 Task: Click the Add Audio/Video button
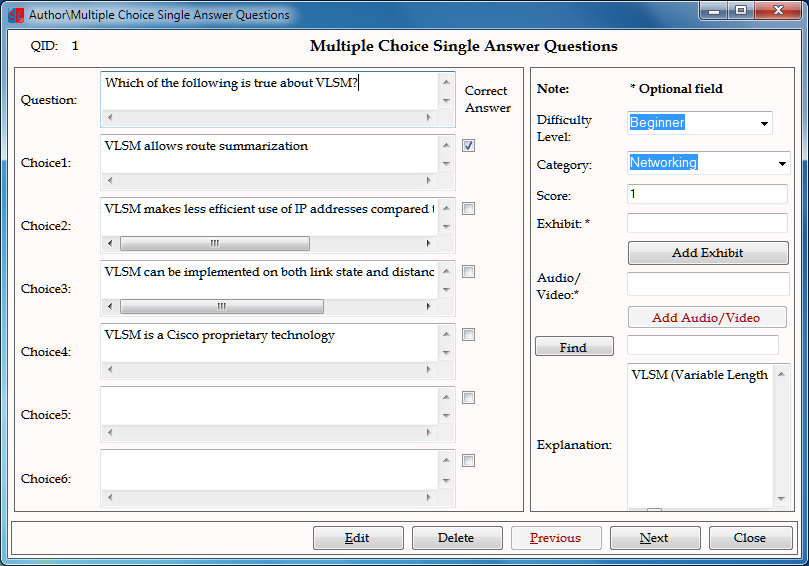[x=707, y=317]
